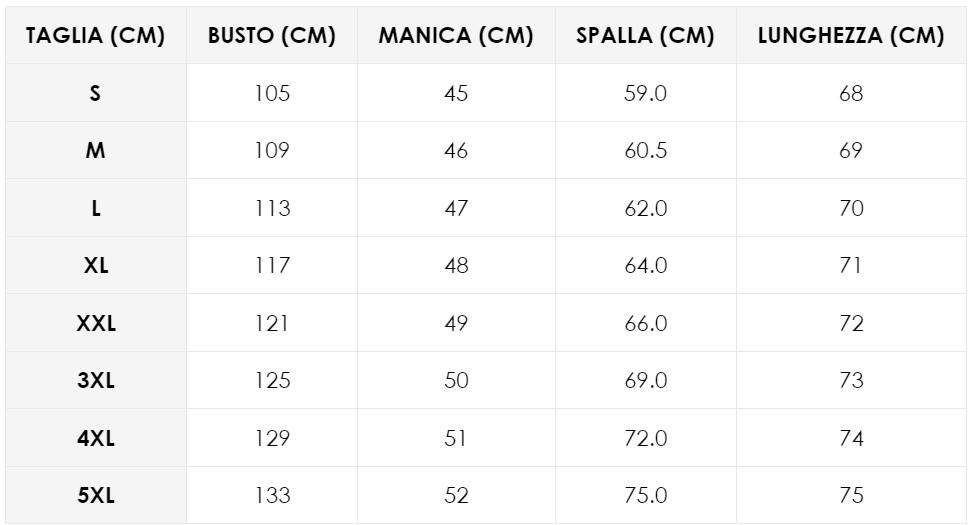Click the bust value 133 cell
This screenshot has width=970, height=525.
coord(272,495)
